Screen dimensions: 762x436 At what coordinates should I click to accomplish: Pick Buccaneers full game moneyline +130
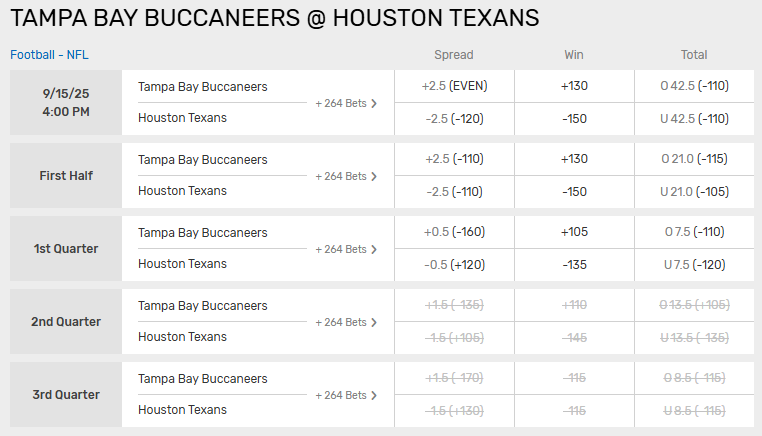pos(574,86)
